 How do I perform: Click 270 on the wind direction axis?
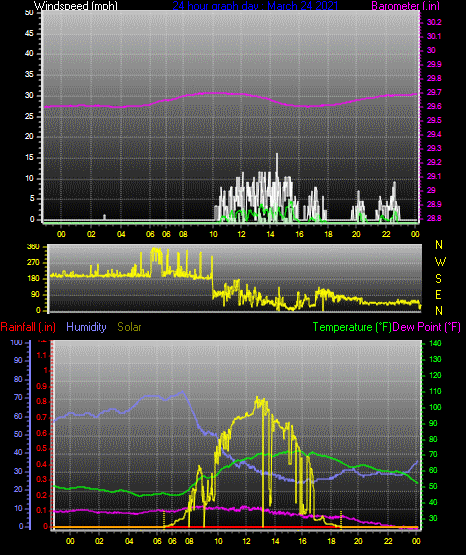pyautogui.click(x=33, y=263)
